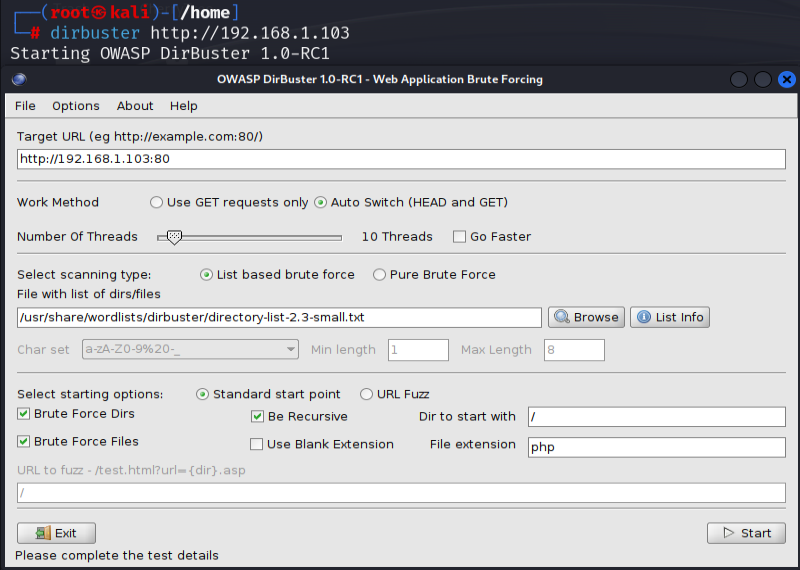
Task: Open the Options menu
Action: 76,106
